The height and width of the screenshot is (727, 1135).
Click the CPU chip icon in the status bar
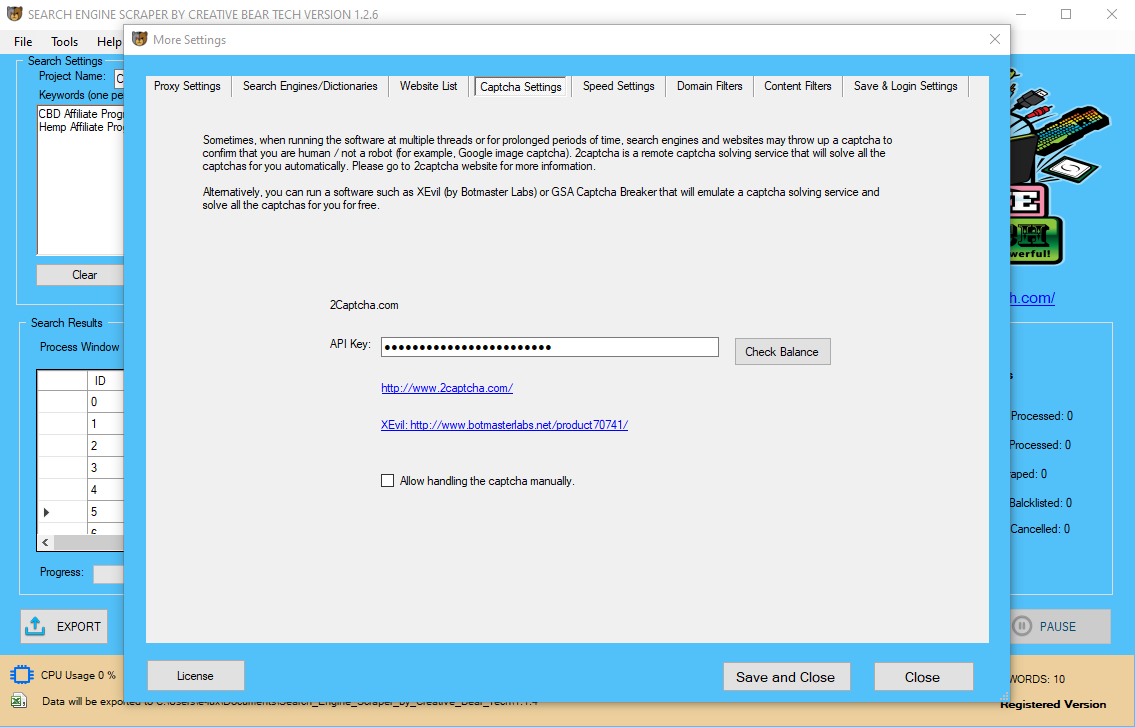click(21, 674)
